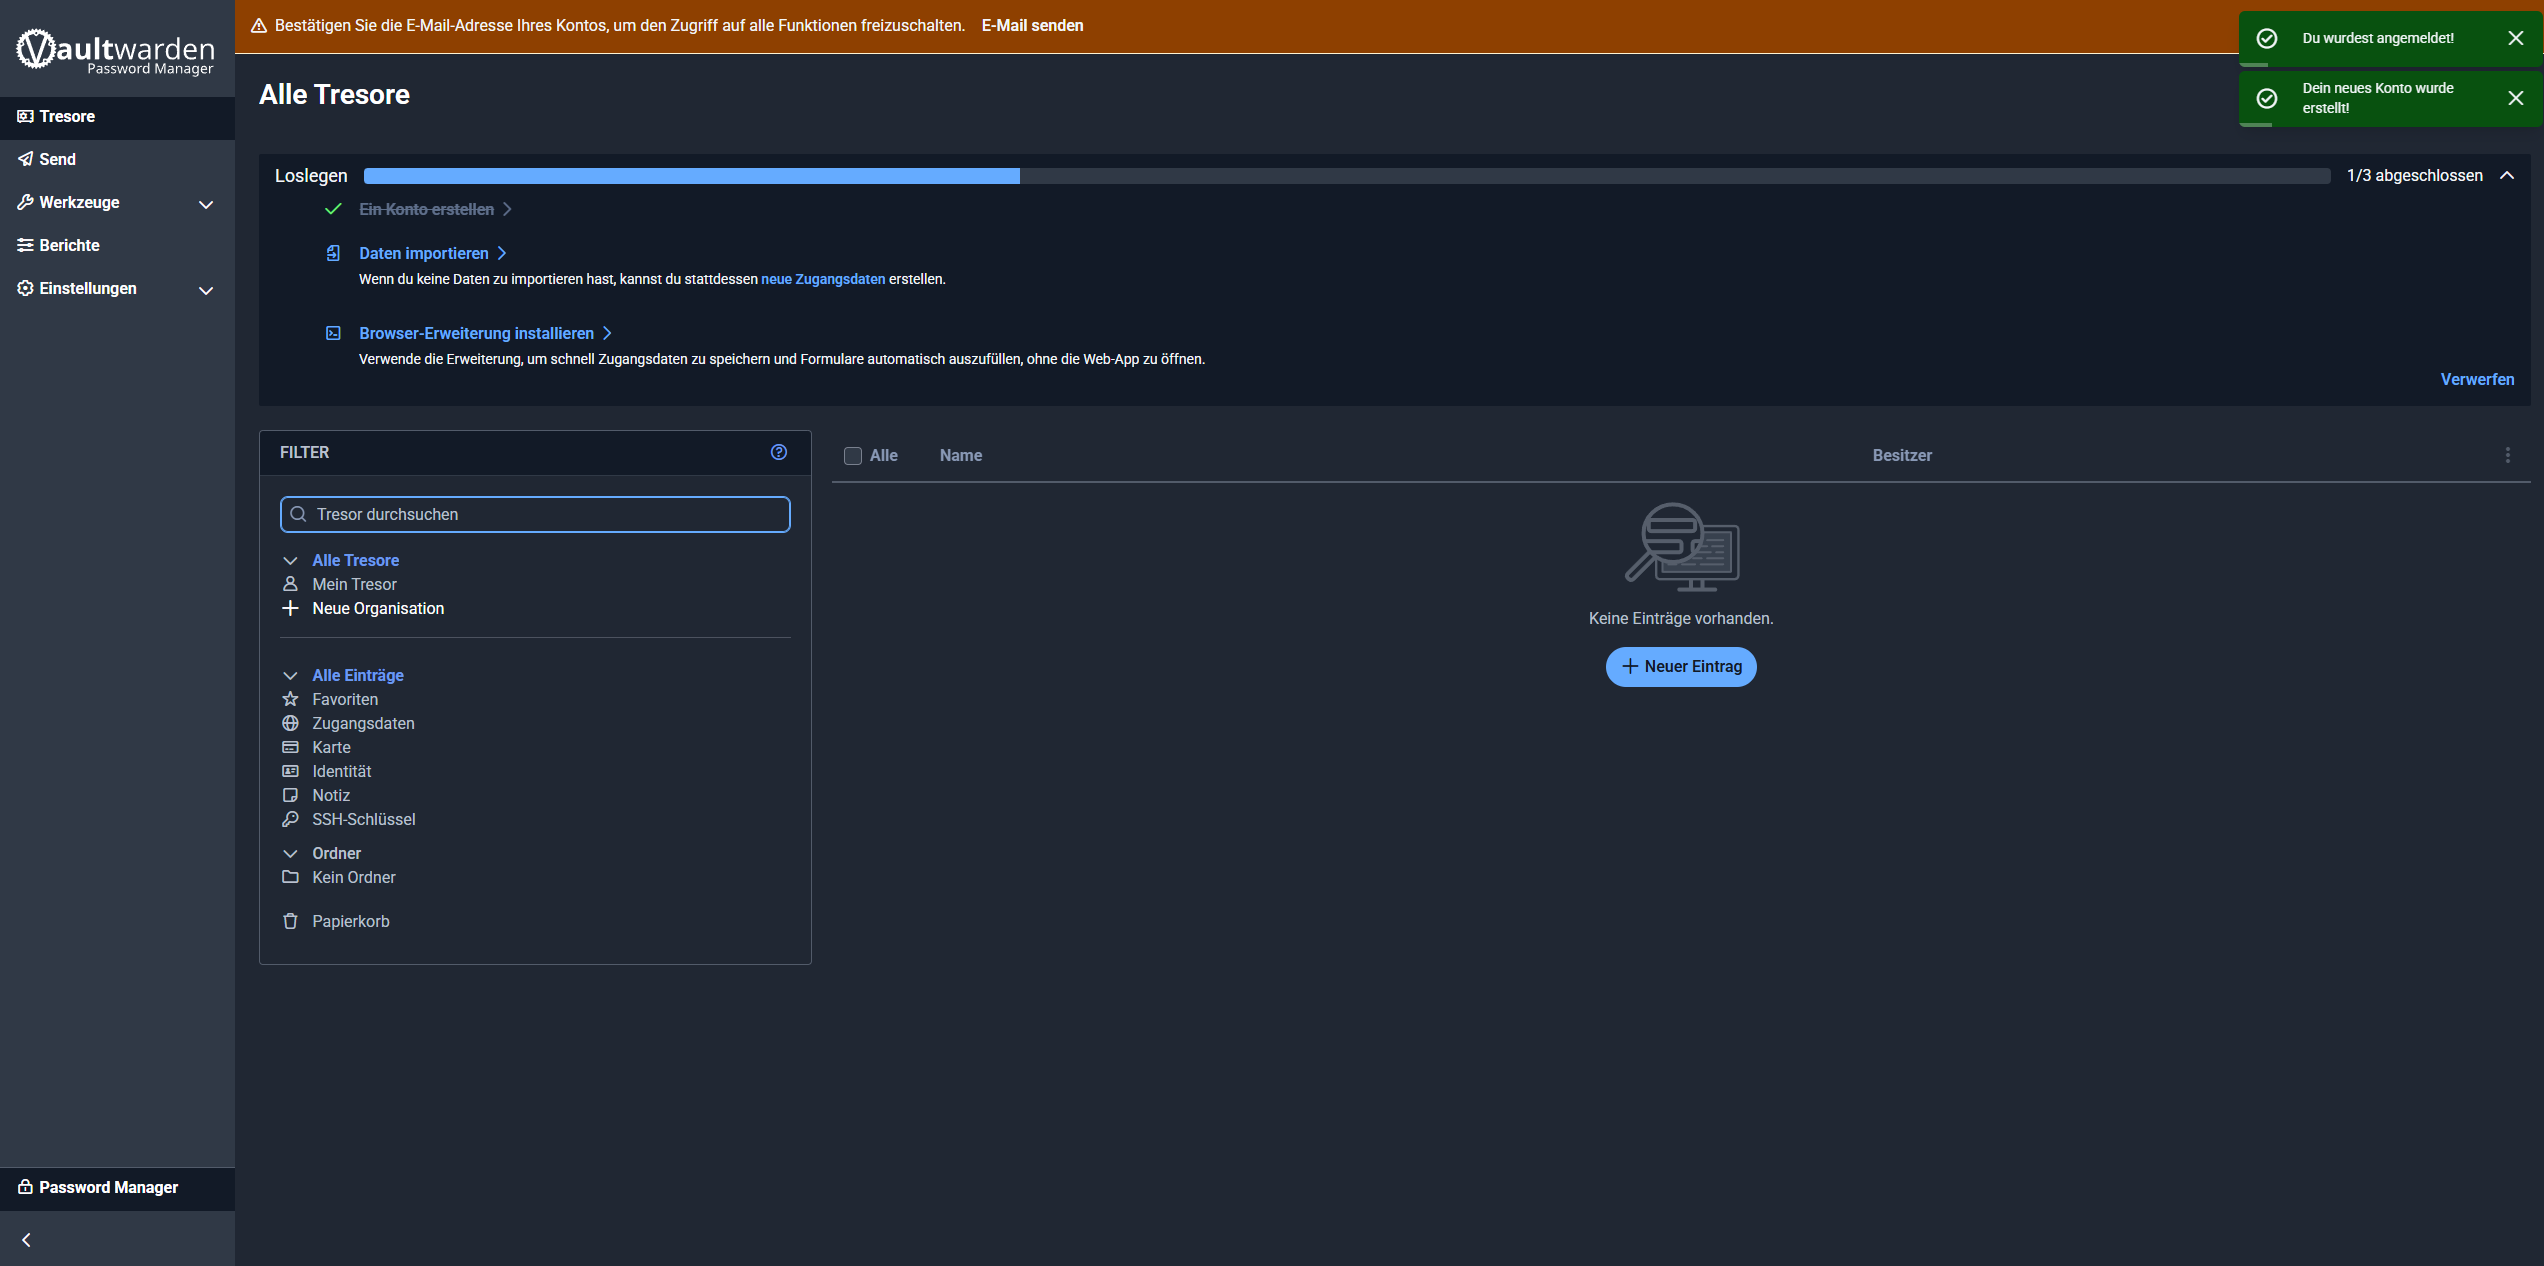Image resolution: width=2544 pixels, height=1266 pixels.
Task: Click the Vaultwarden logo
Action: click(116, 51)
